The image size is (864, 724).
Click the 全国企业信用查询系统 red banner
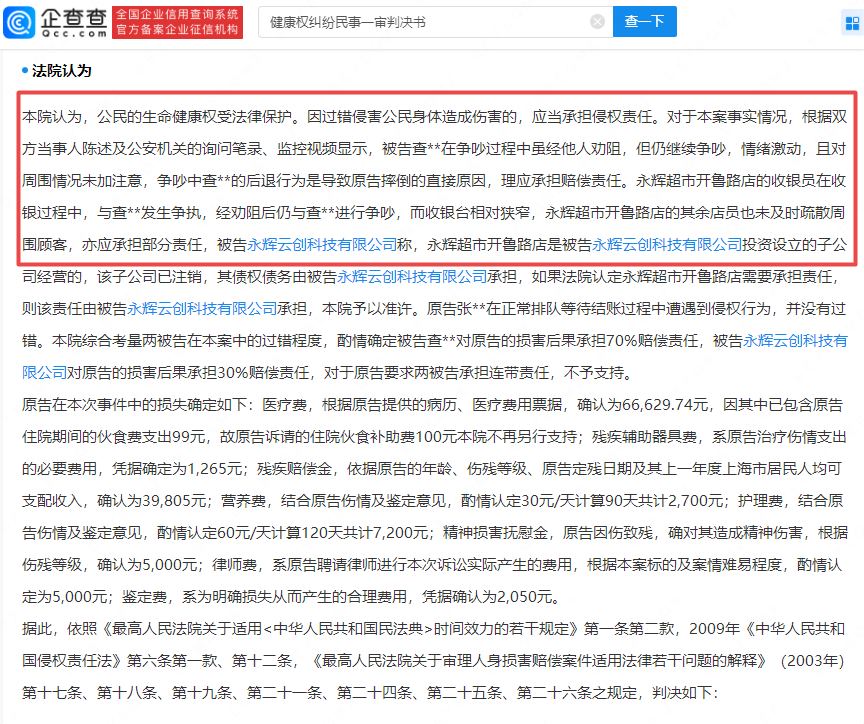[x=177, y=22]
